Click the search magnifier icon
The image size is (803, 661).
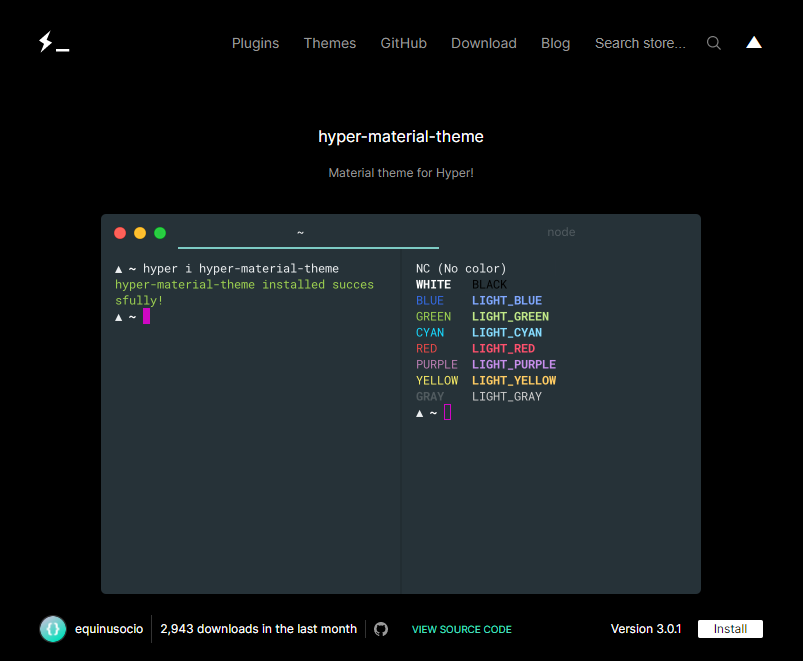[713, 43]
